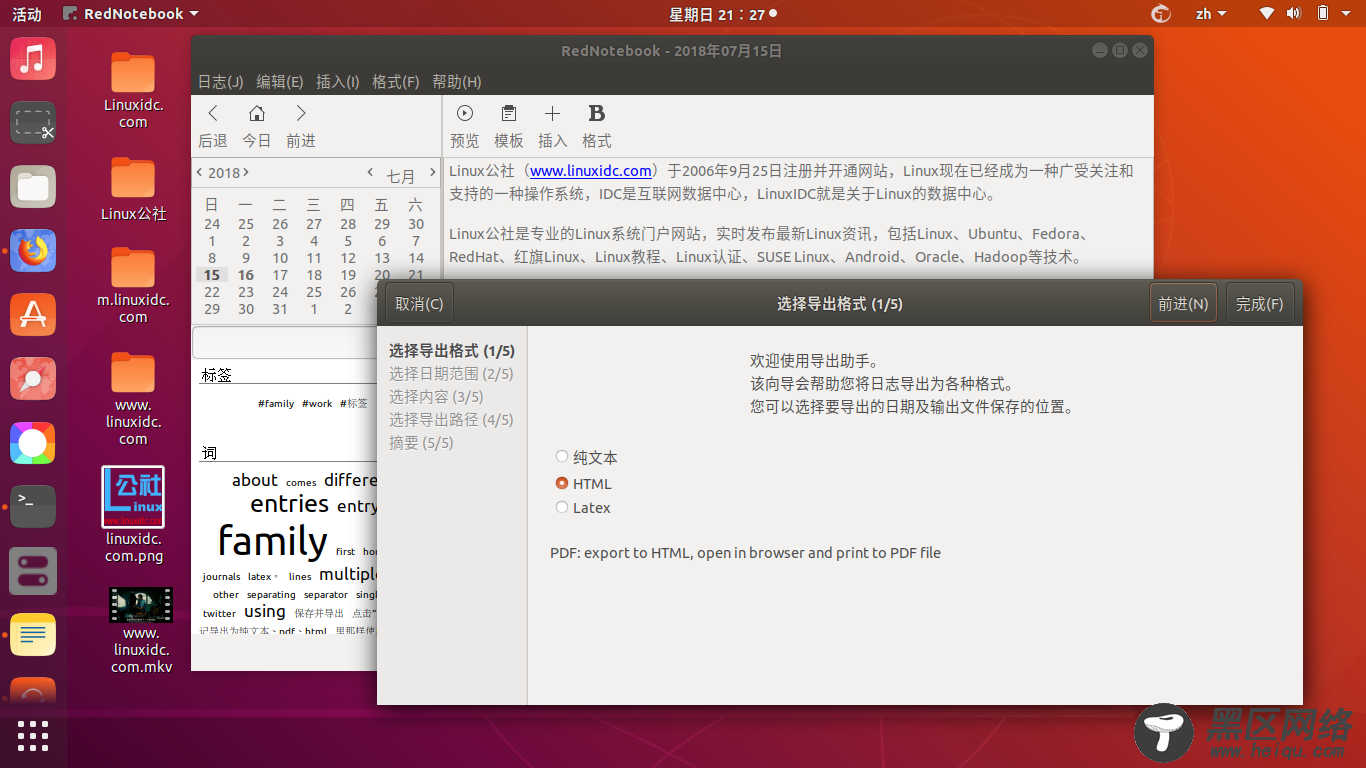Go to next month after 七月
This screenshot has height=768, width=1366.
tap(433, 172)
